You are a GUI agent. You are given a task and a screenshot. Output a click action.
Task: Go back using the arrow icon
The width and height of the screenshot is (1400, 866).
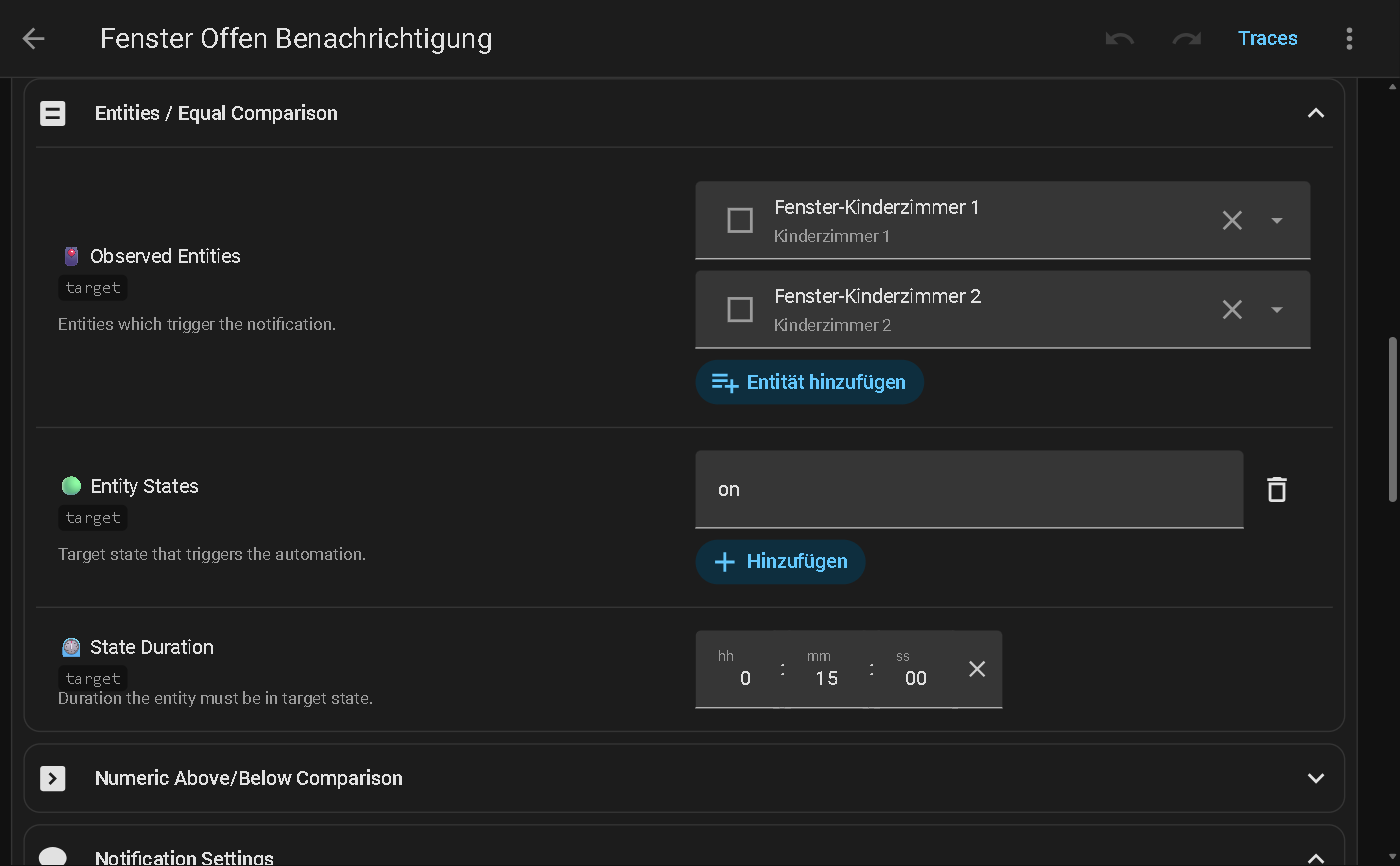[34, 39]
